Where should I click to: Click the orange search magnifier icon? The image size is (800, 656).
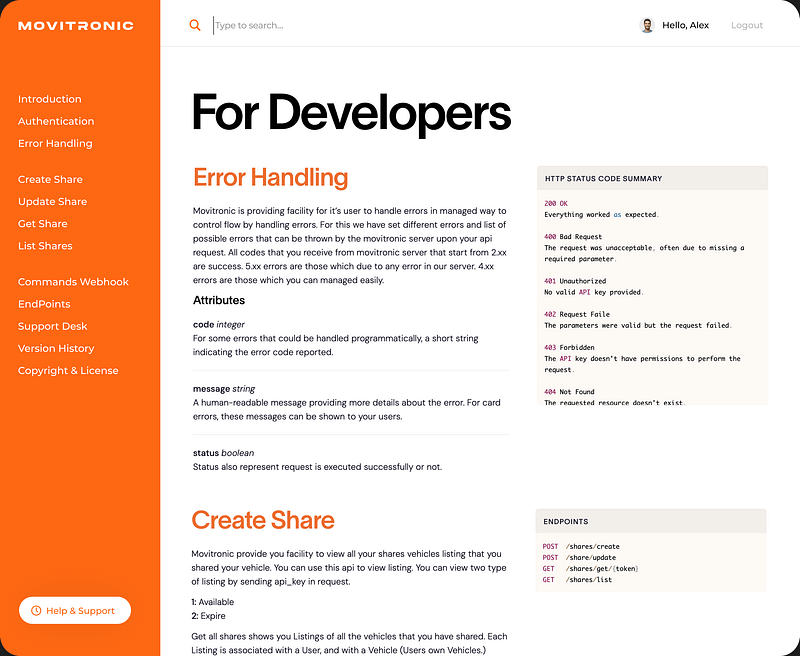point(195,25)
